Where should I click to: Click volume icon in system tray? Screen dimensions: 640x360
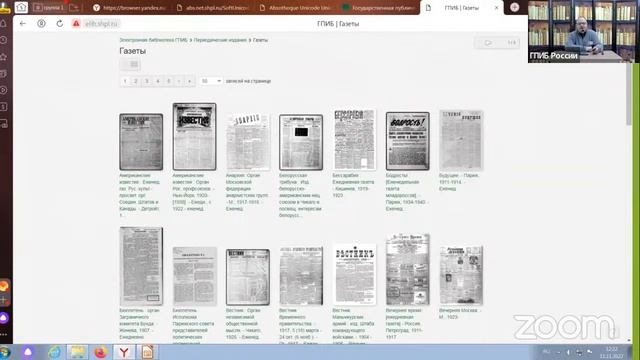click(569, 352)
